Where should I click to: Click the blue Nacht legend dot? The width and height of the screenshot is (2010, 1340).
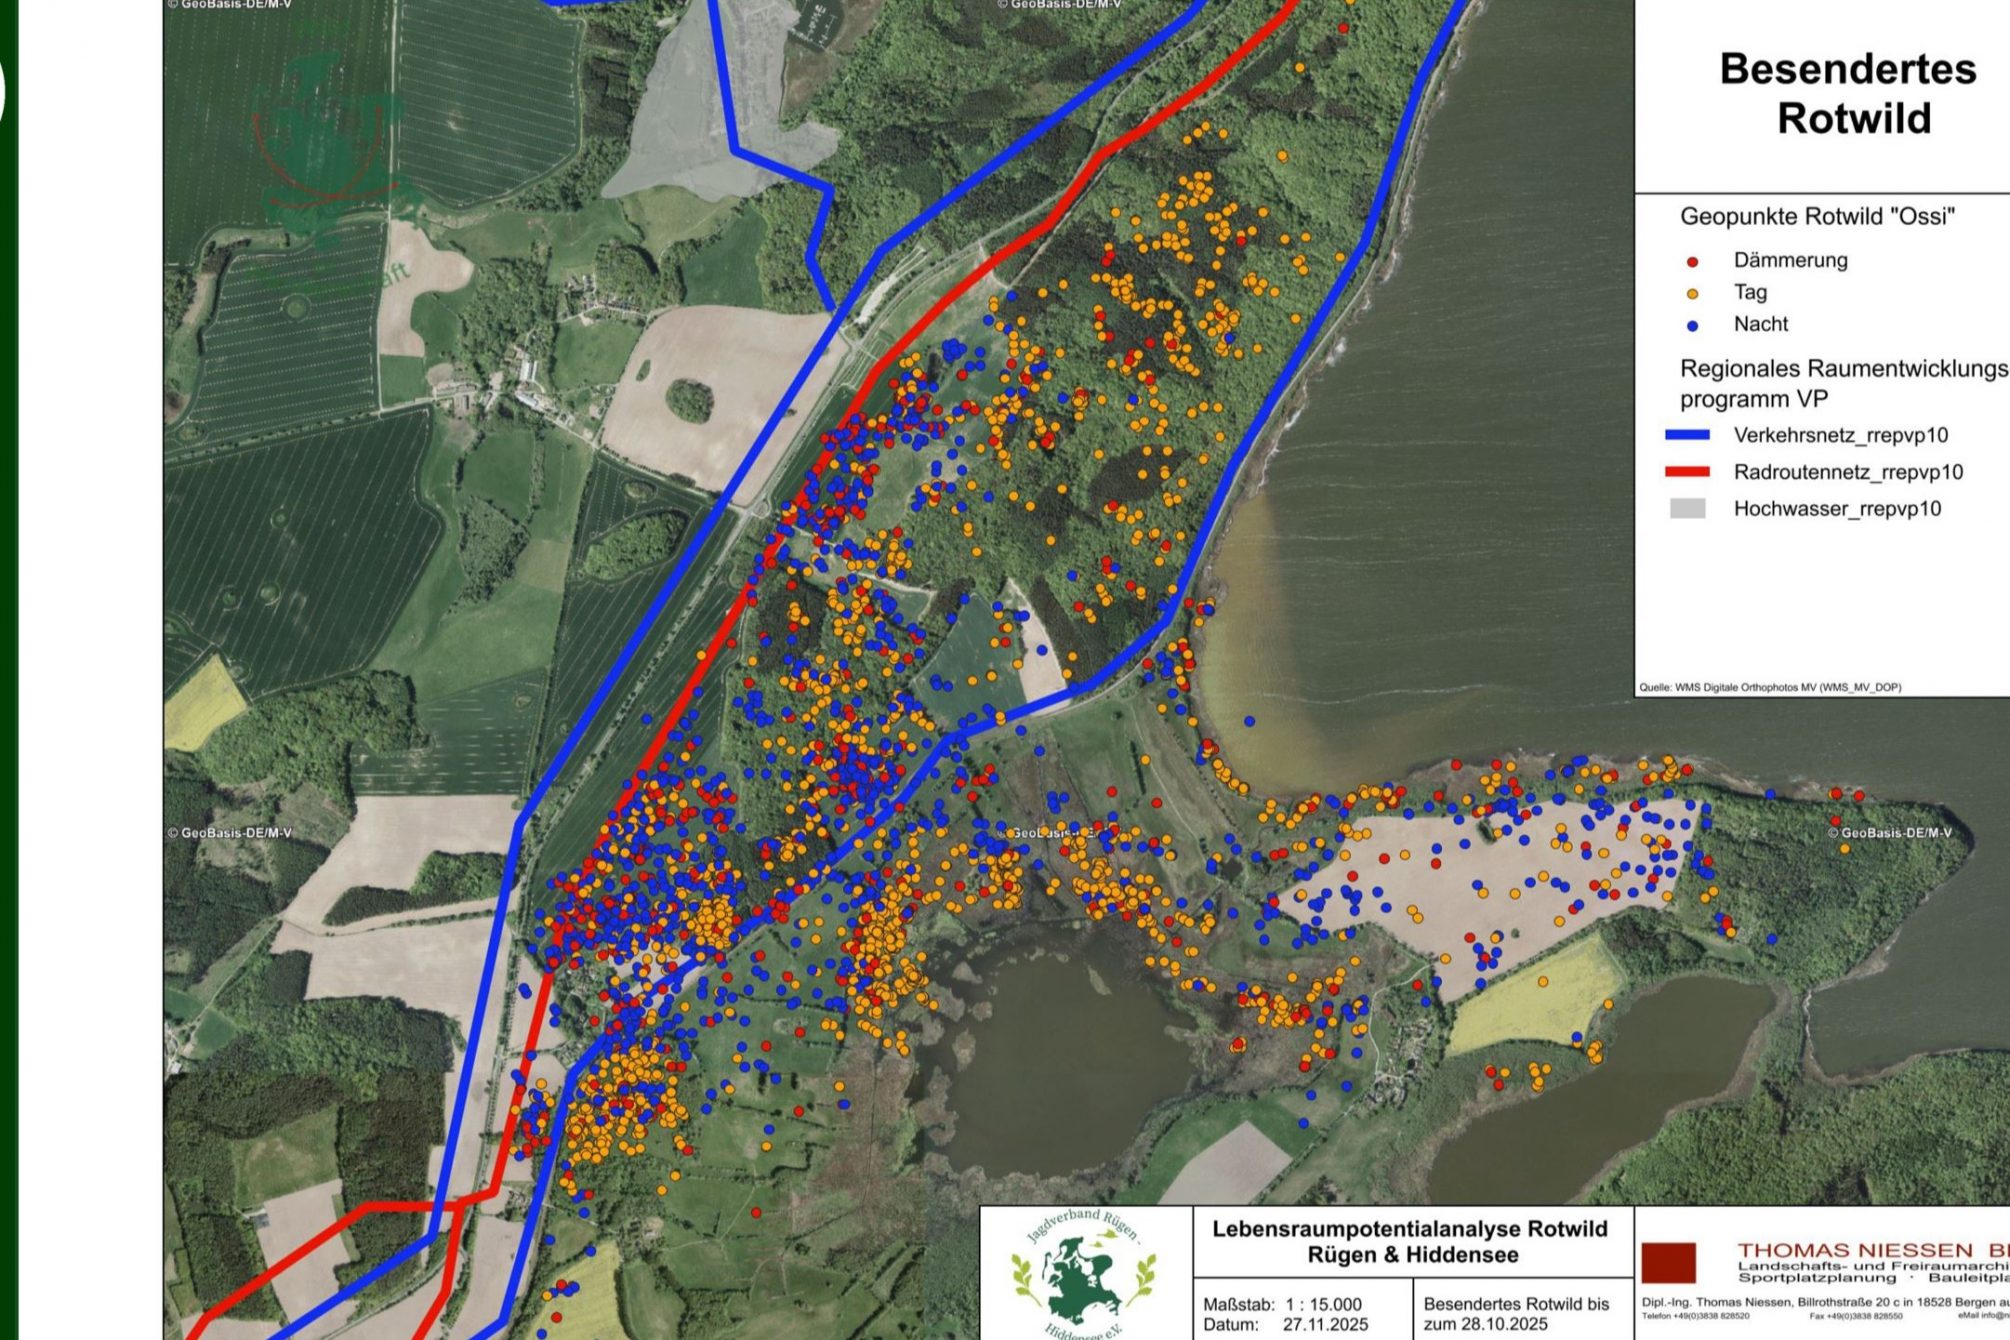click(x=1692, y=326)
